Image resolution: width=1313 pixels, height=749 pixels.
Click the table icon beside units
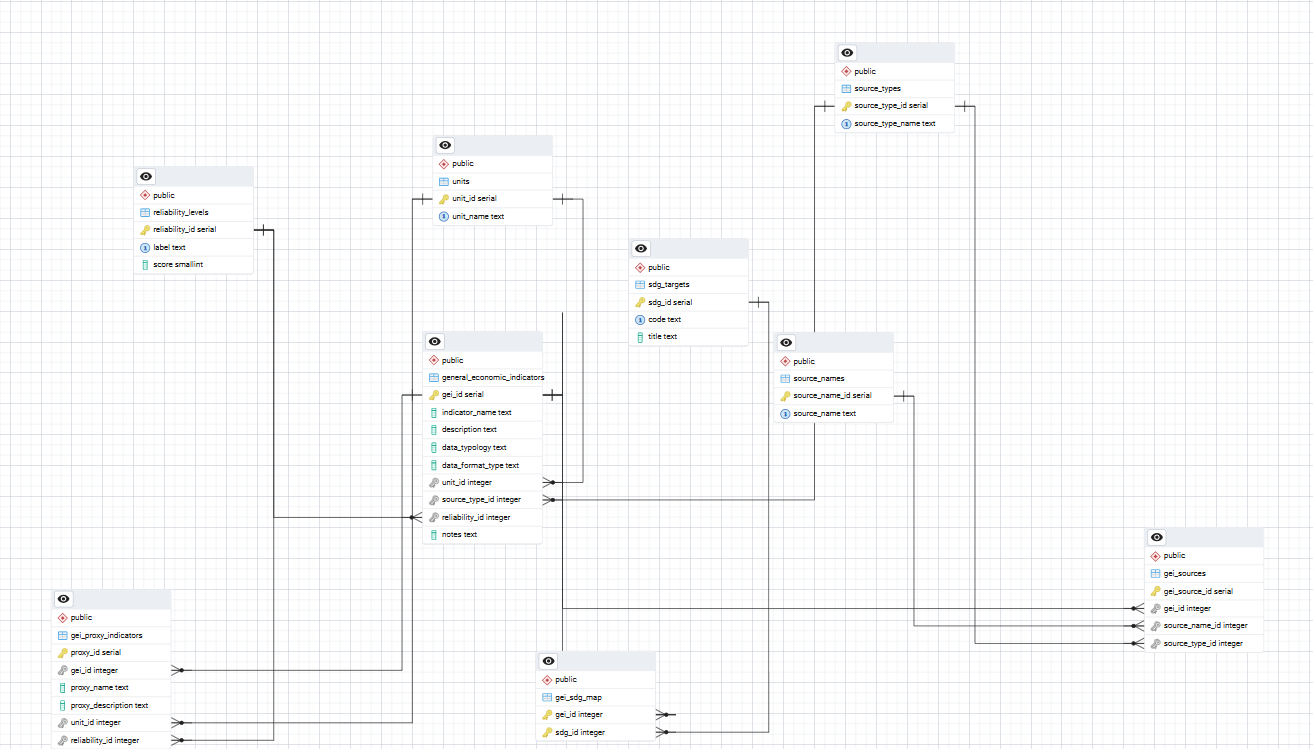pos(444,181)
